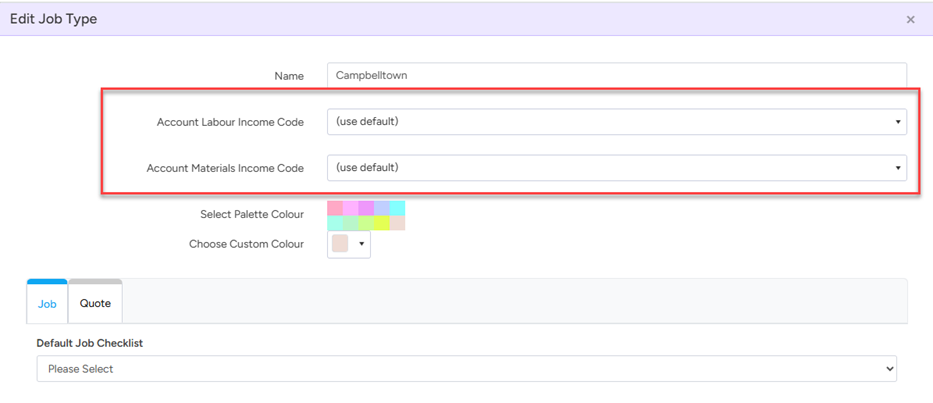Close the Edit Job Type dialog

pos(910,20)
